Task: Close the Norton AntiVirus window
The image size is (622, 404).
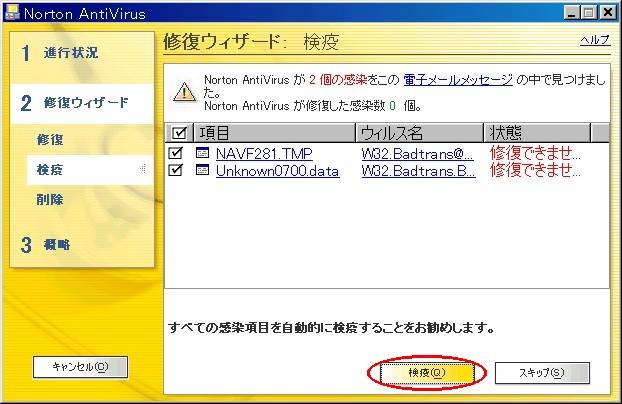Action: [x=608, y=13]
